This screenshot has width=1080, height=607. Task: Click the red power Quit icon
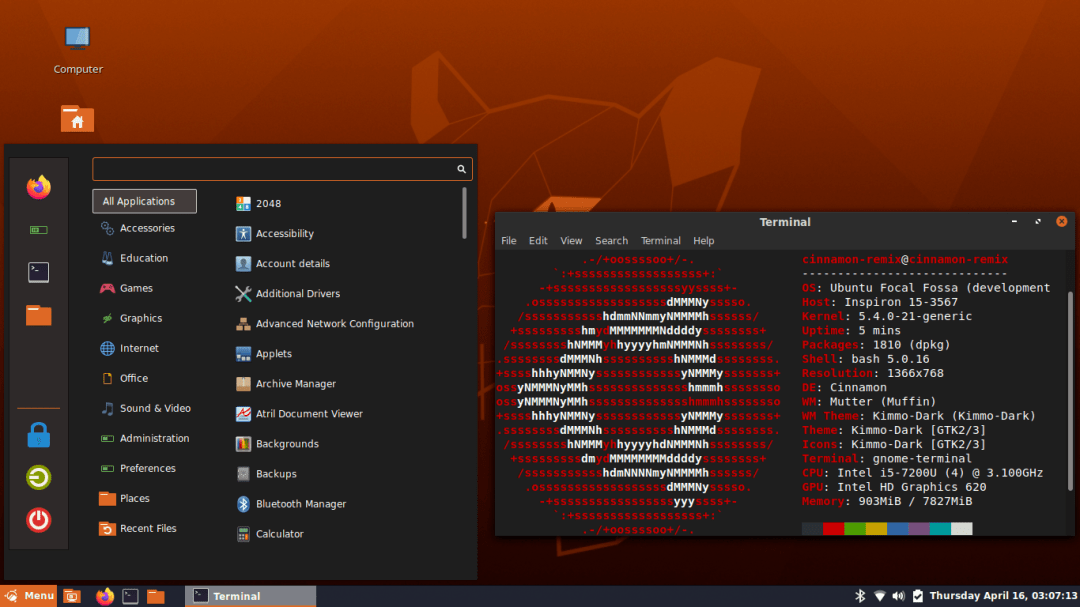coord(38,519)
